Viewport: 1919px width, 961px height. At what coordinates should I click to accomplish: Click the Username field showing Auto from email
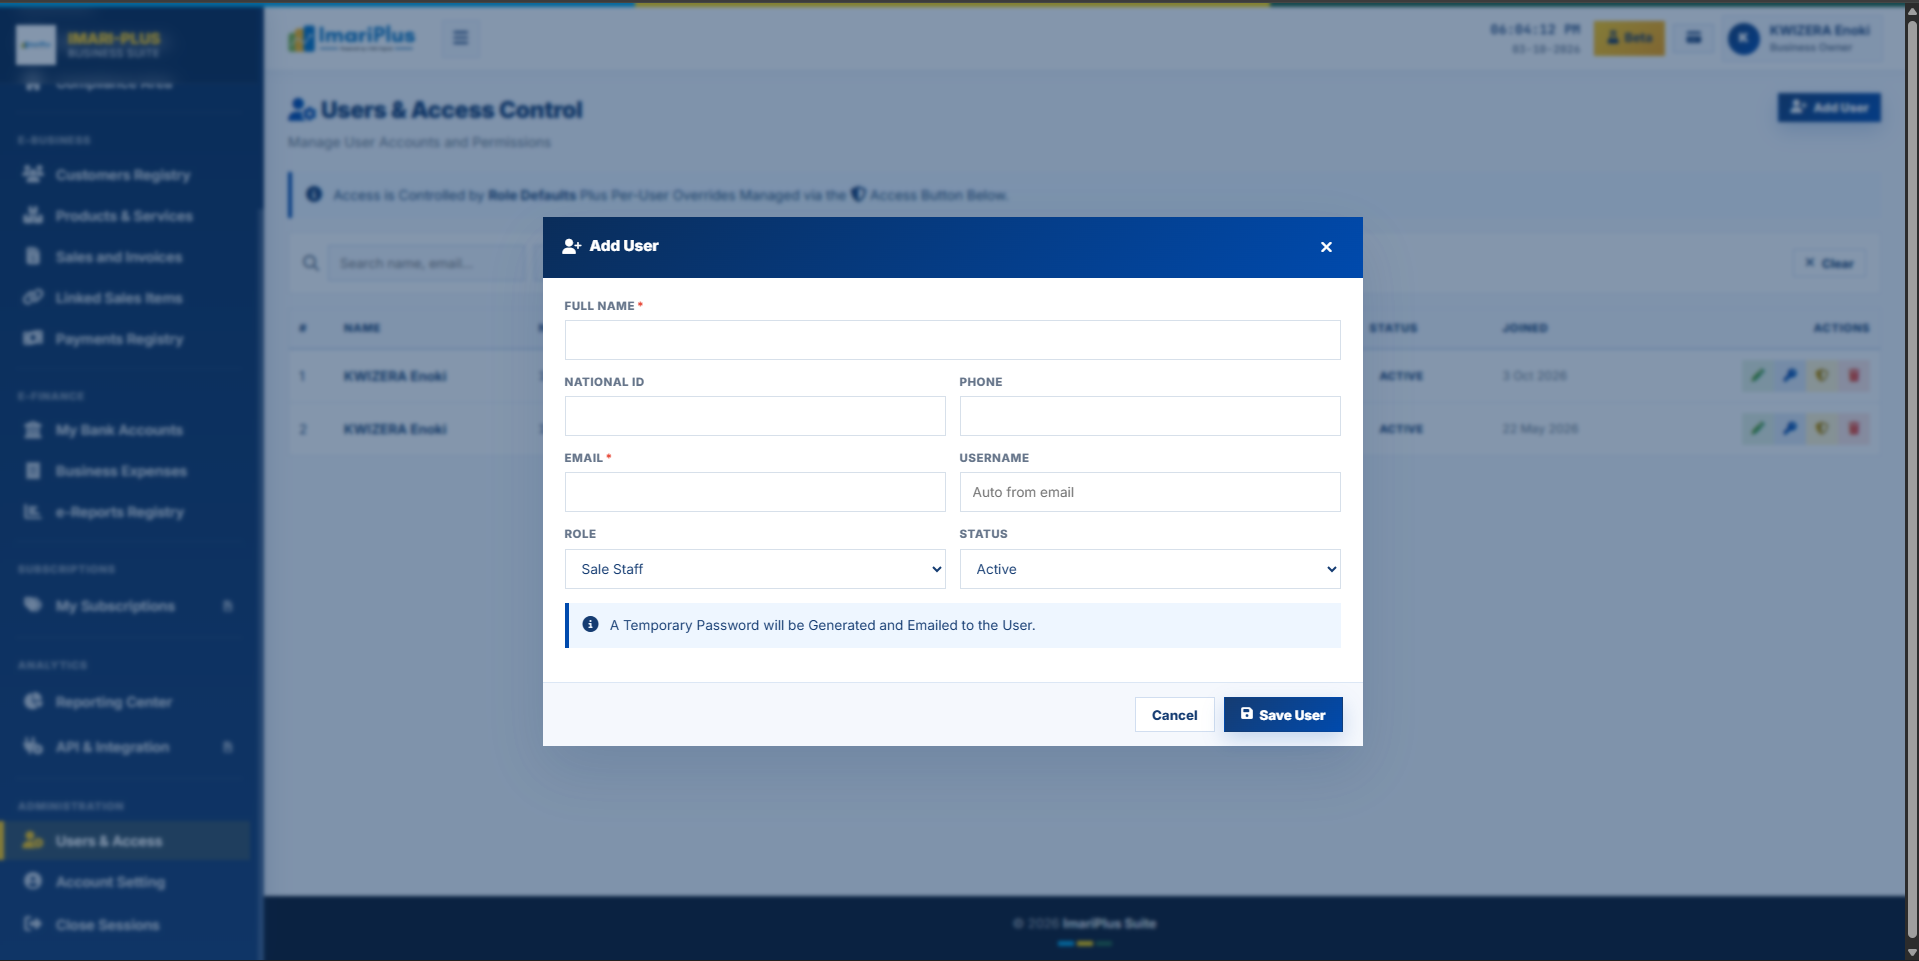tap(1150, 492)
